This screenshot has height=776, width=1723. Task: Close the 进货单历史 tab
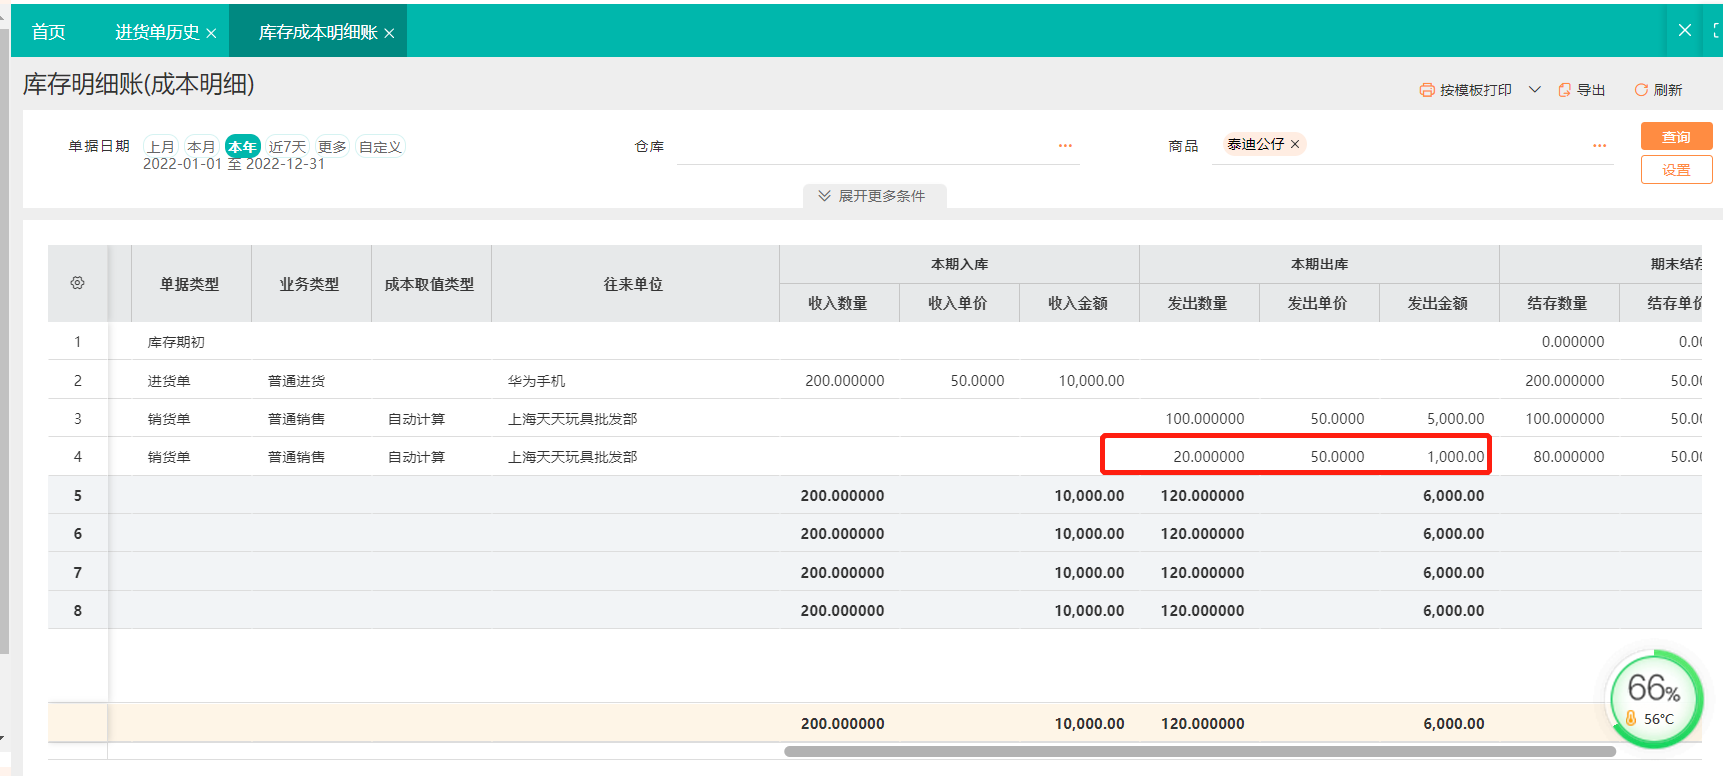211,33
